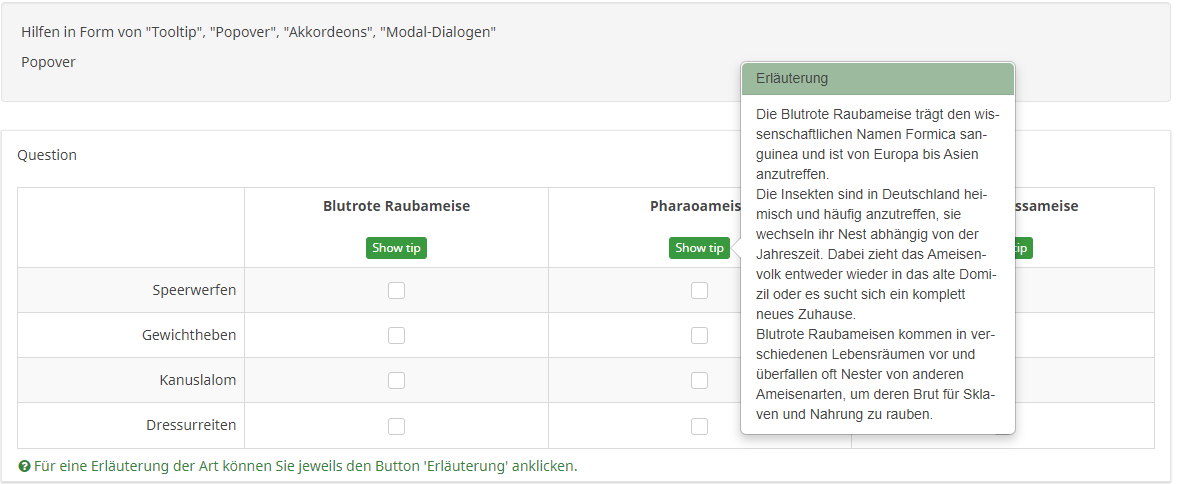
Task: Click the partially hidden third Show tip button
Action: 1025,248
